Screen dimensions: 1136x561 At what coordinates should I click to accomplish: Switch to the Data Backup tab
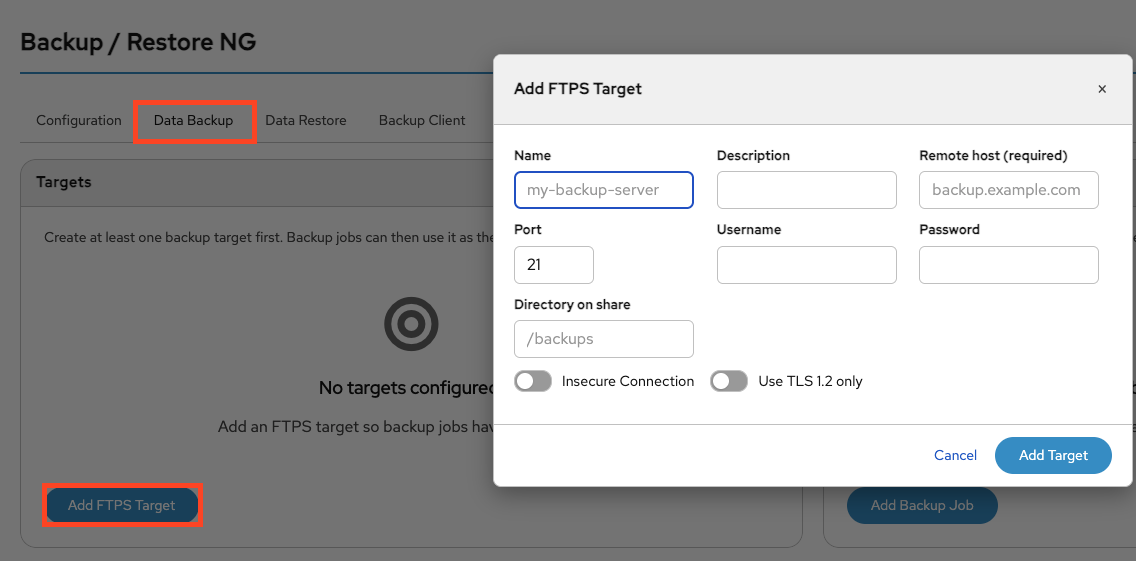pyautogui.click(x=193, y=120)
